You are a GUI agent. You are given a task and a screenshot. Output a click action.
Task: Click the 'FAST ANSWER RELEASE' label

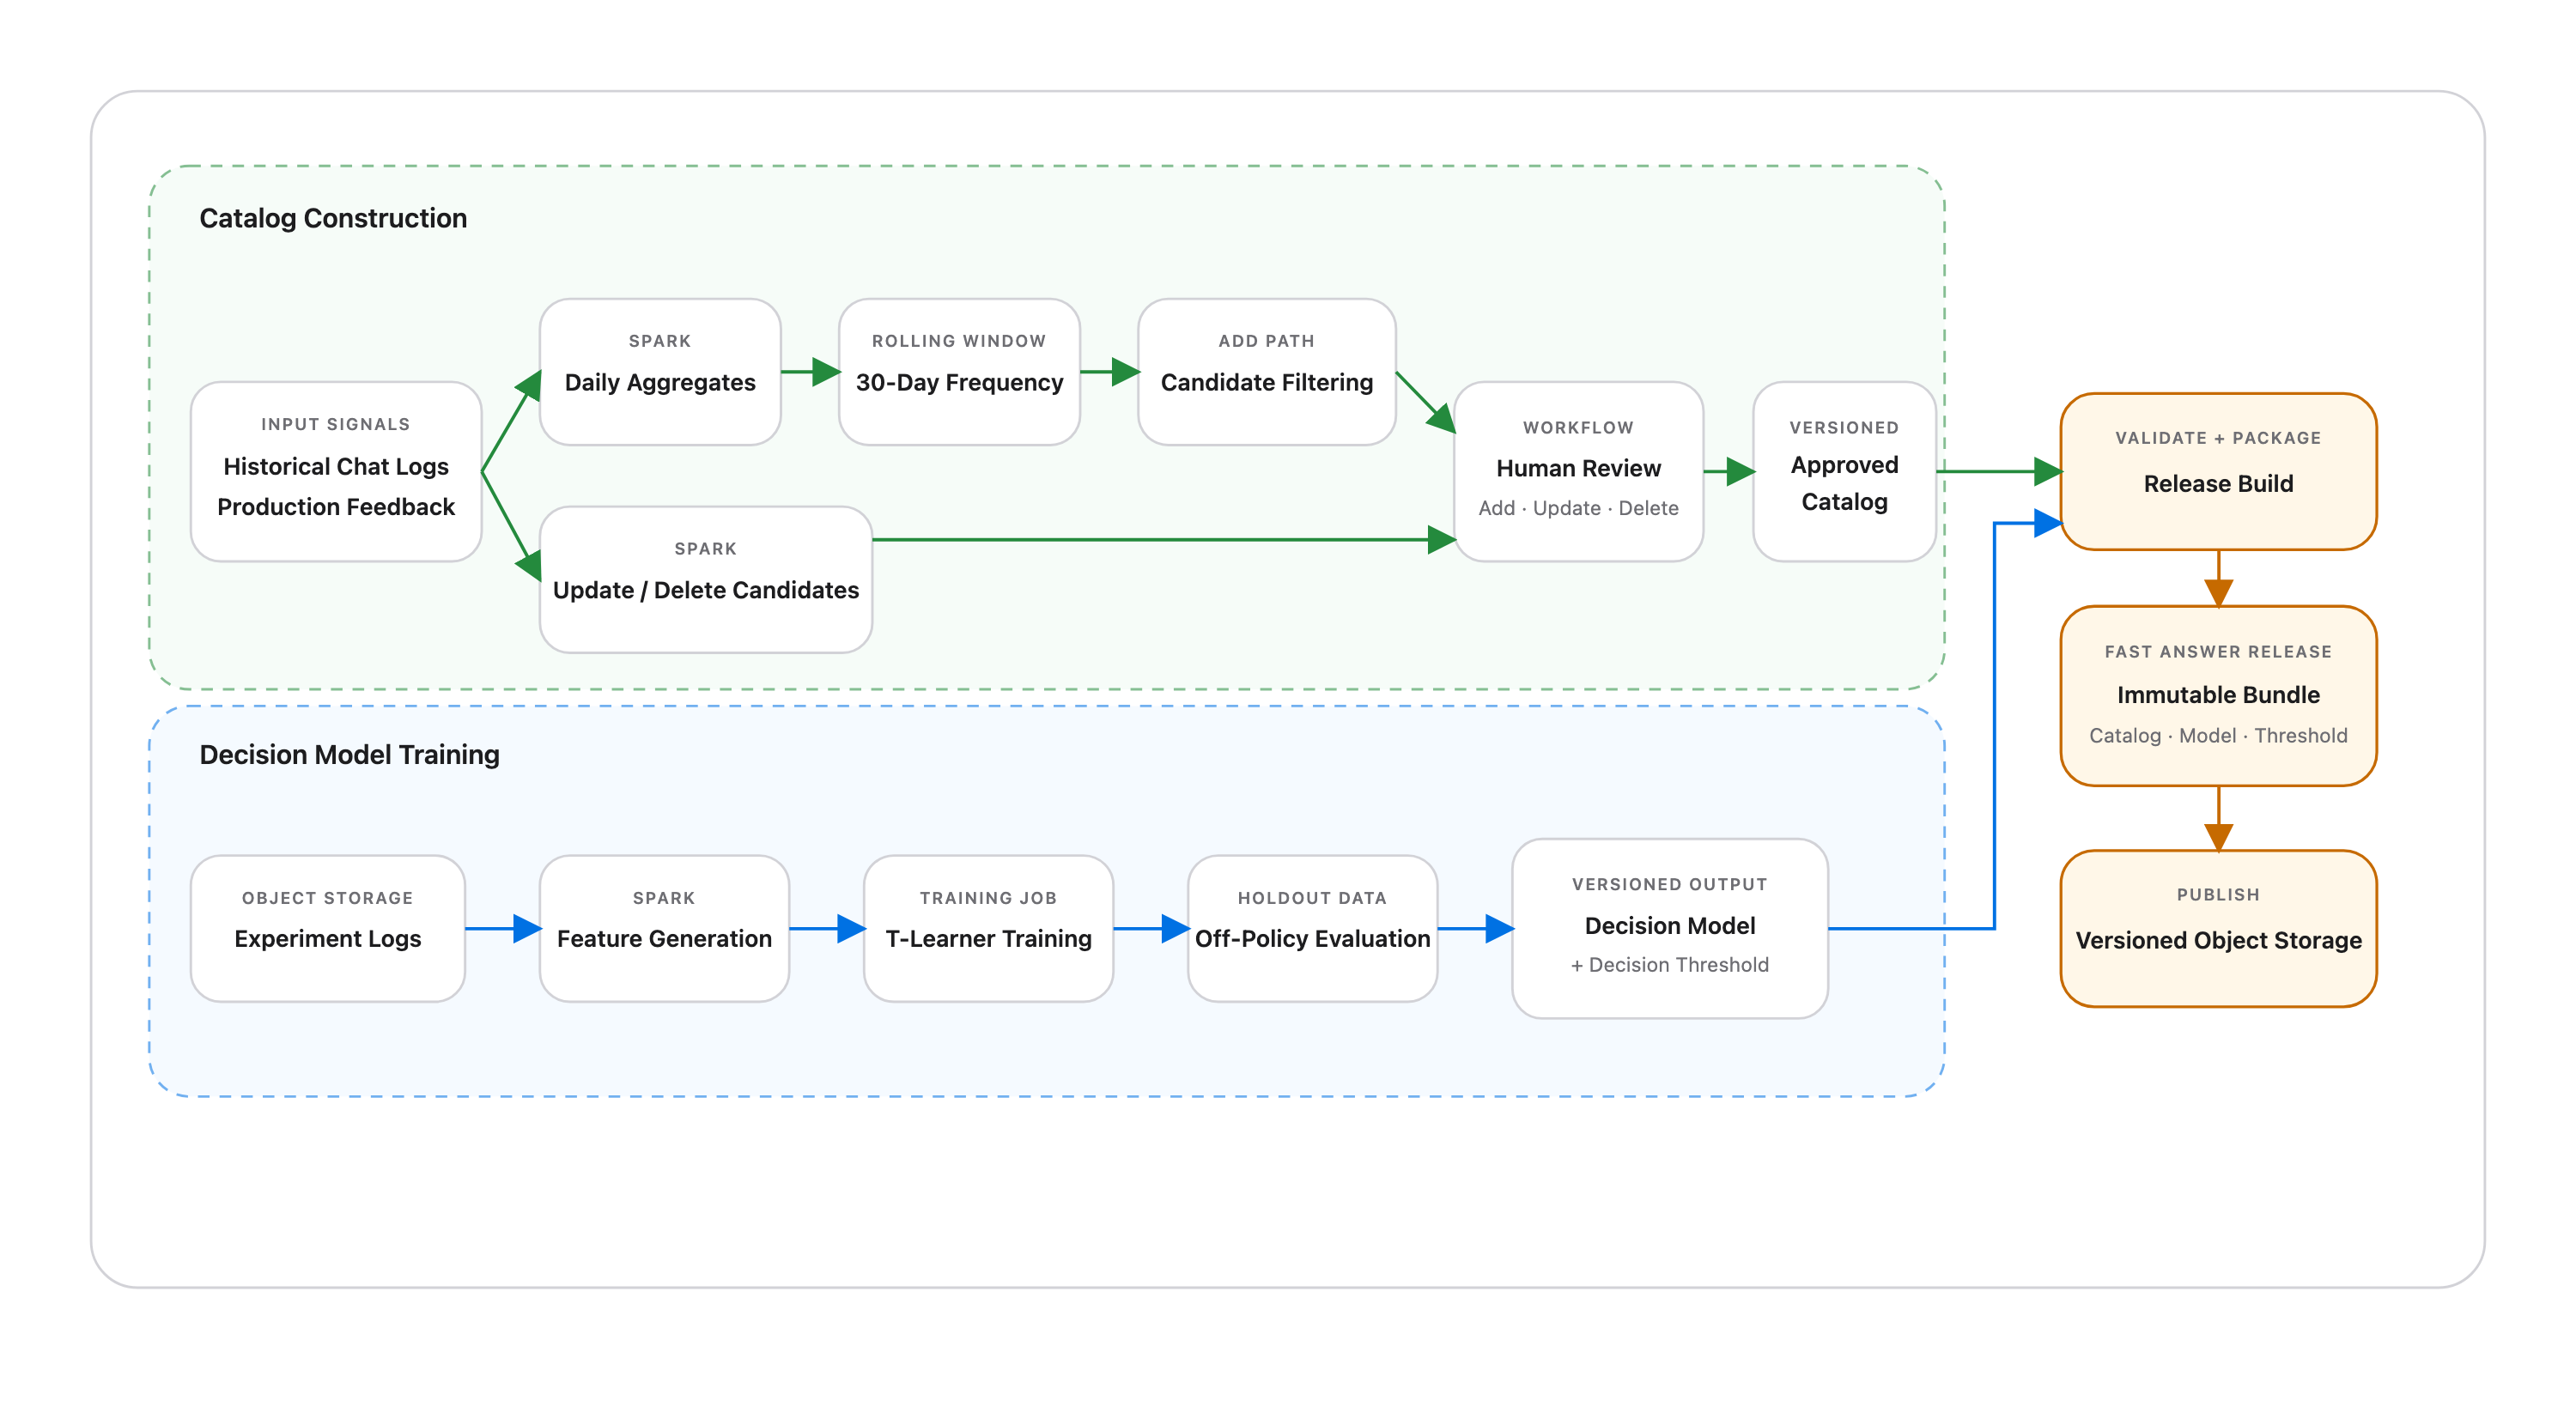[x=2218, y=652]
